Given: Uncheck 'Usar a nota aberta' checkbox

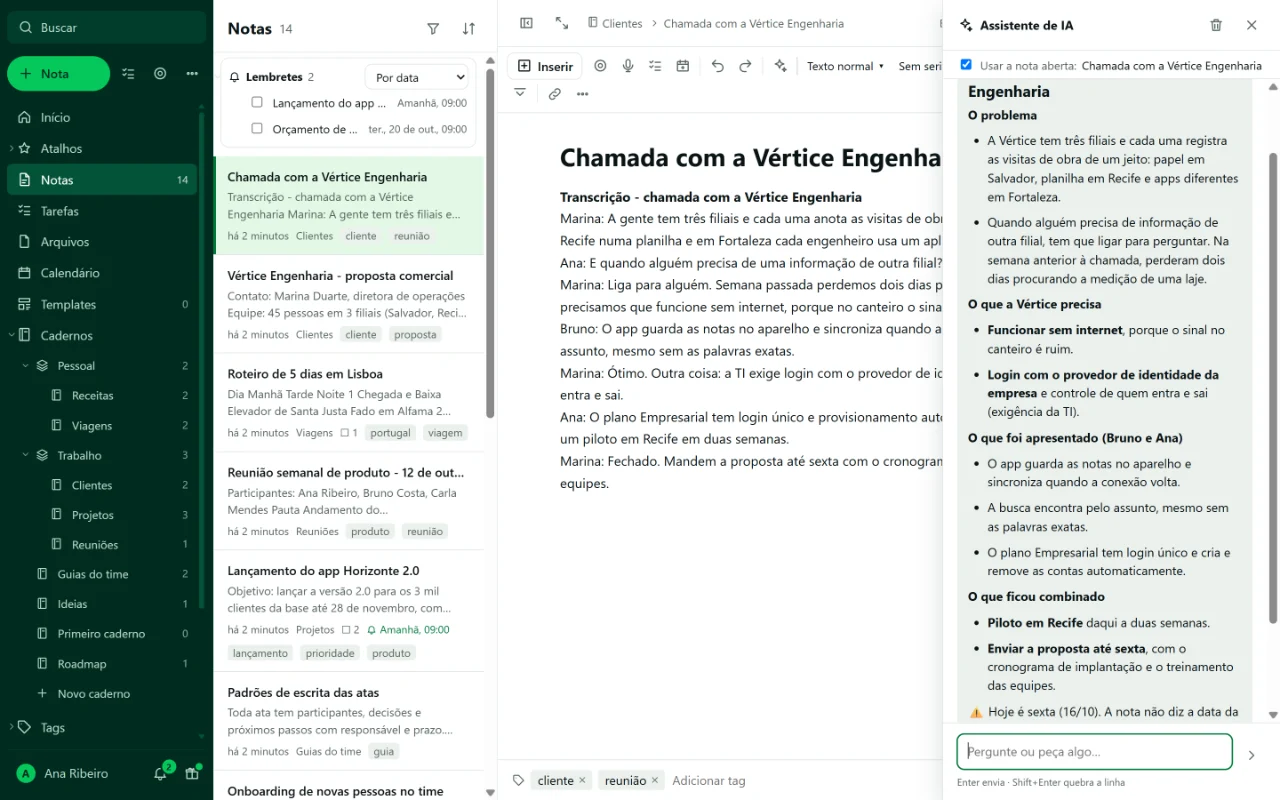Looking at the screenshot, I should tap(966, 64).
